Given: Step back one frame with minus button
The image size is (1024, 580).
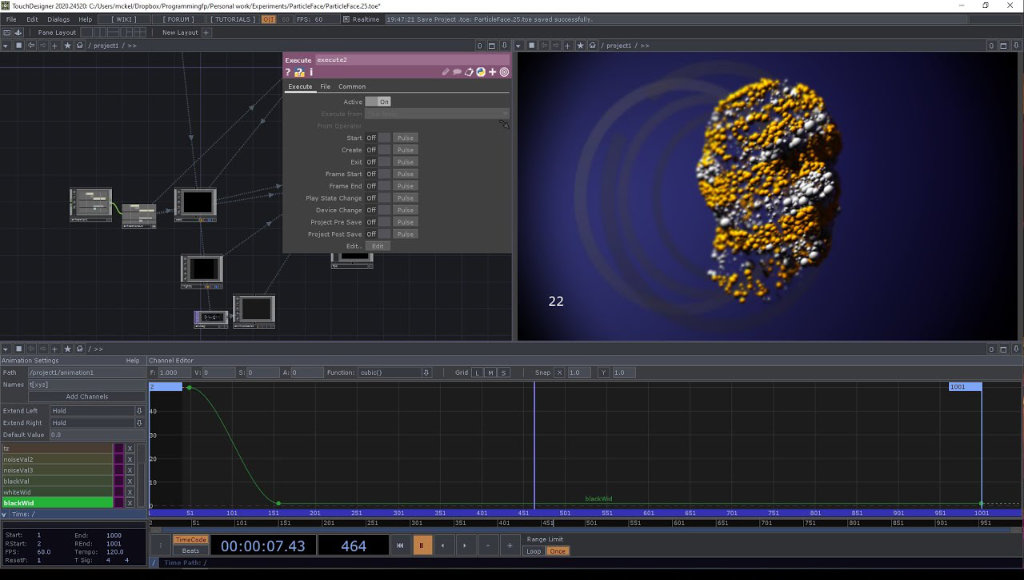Looking at the screenshot, I should (488, 545).
